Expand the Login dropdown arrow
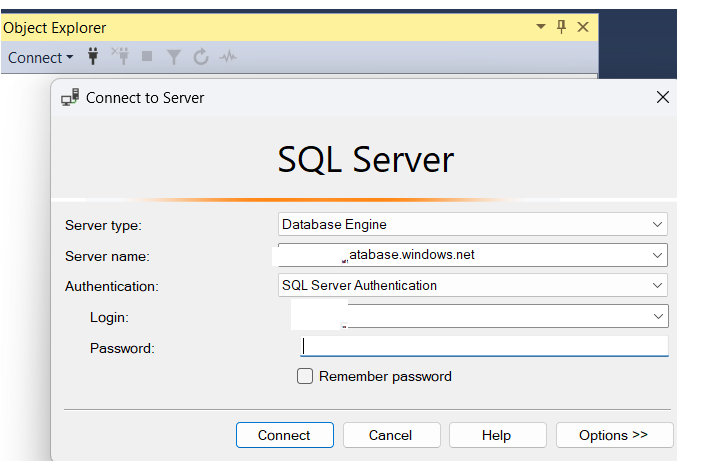The width and height of the screenshot is (705, 465). click(x=658, y=317)
